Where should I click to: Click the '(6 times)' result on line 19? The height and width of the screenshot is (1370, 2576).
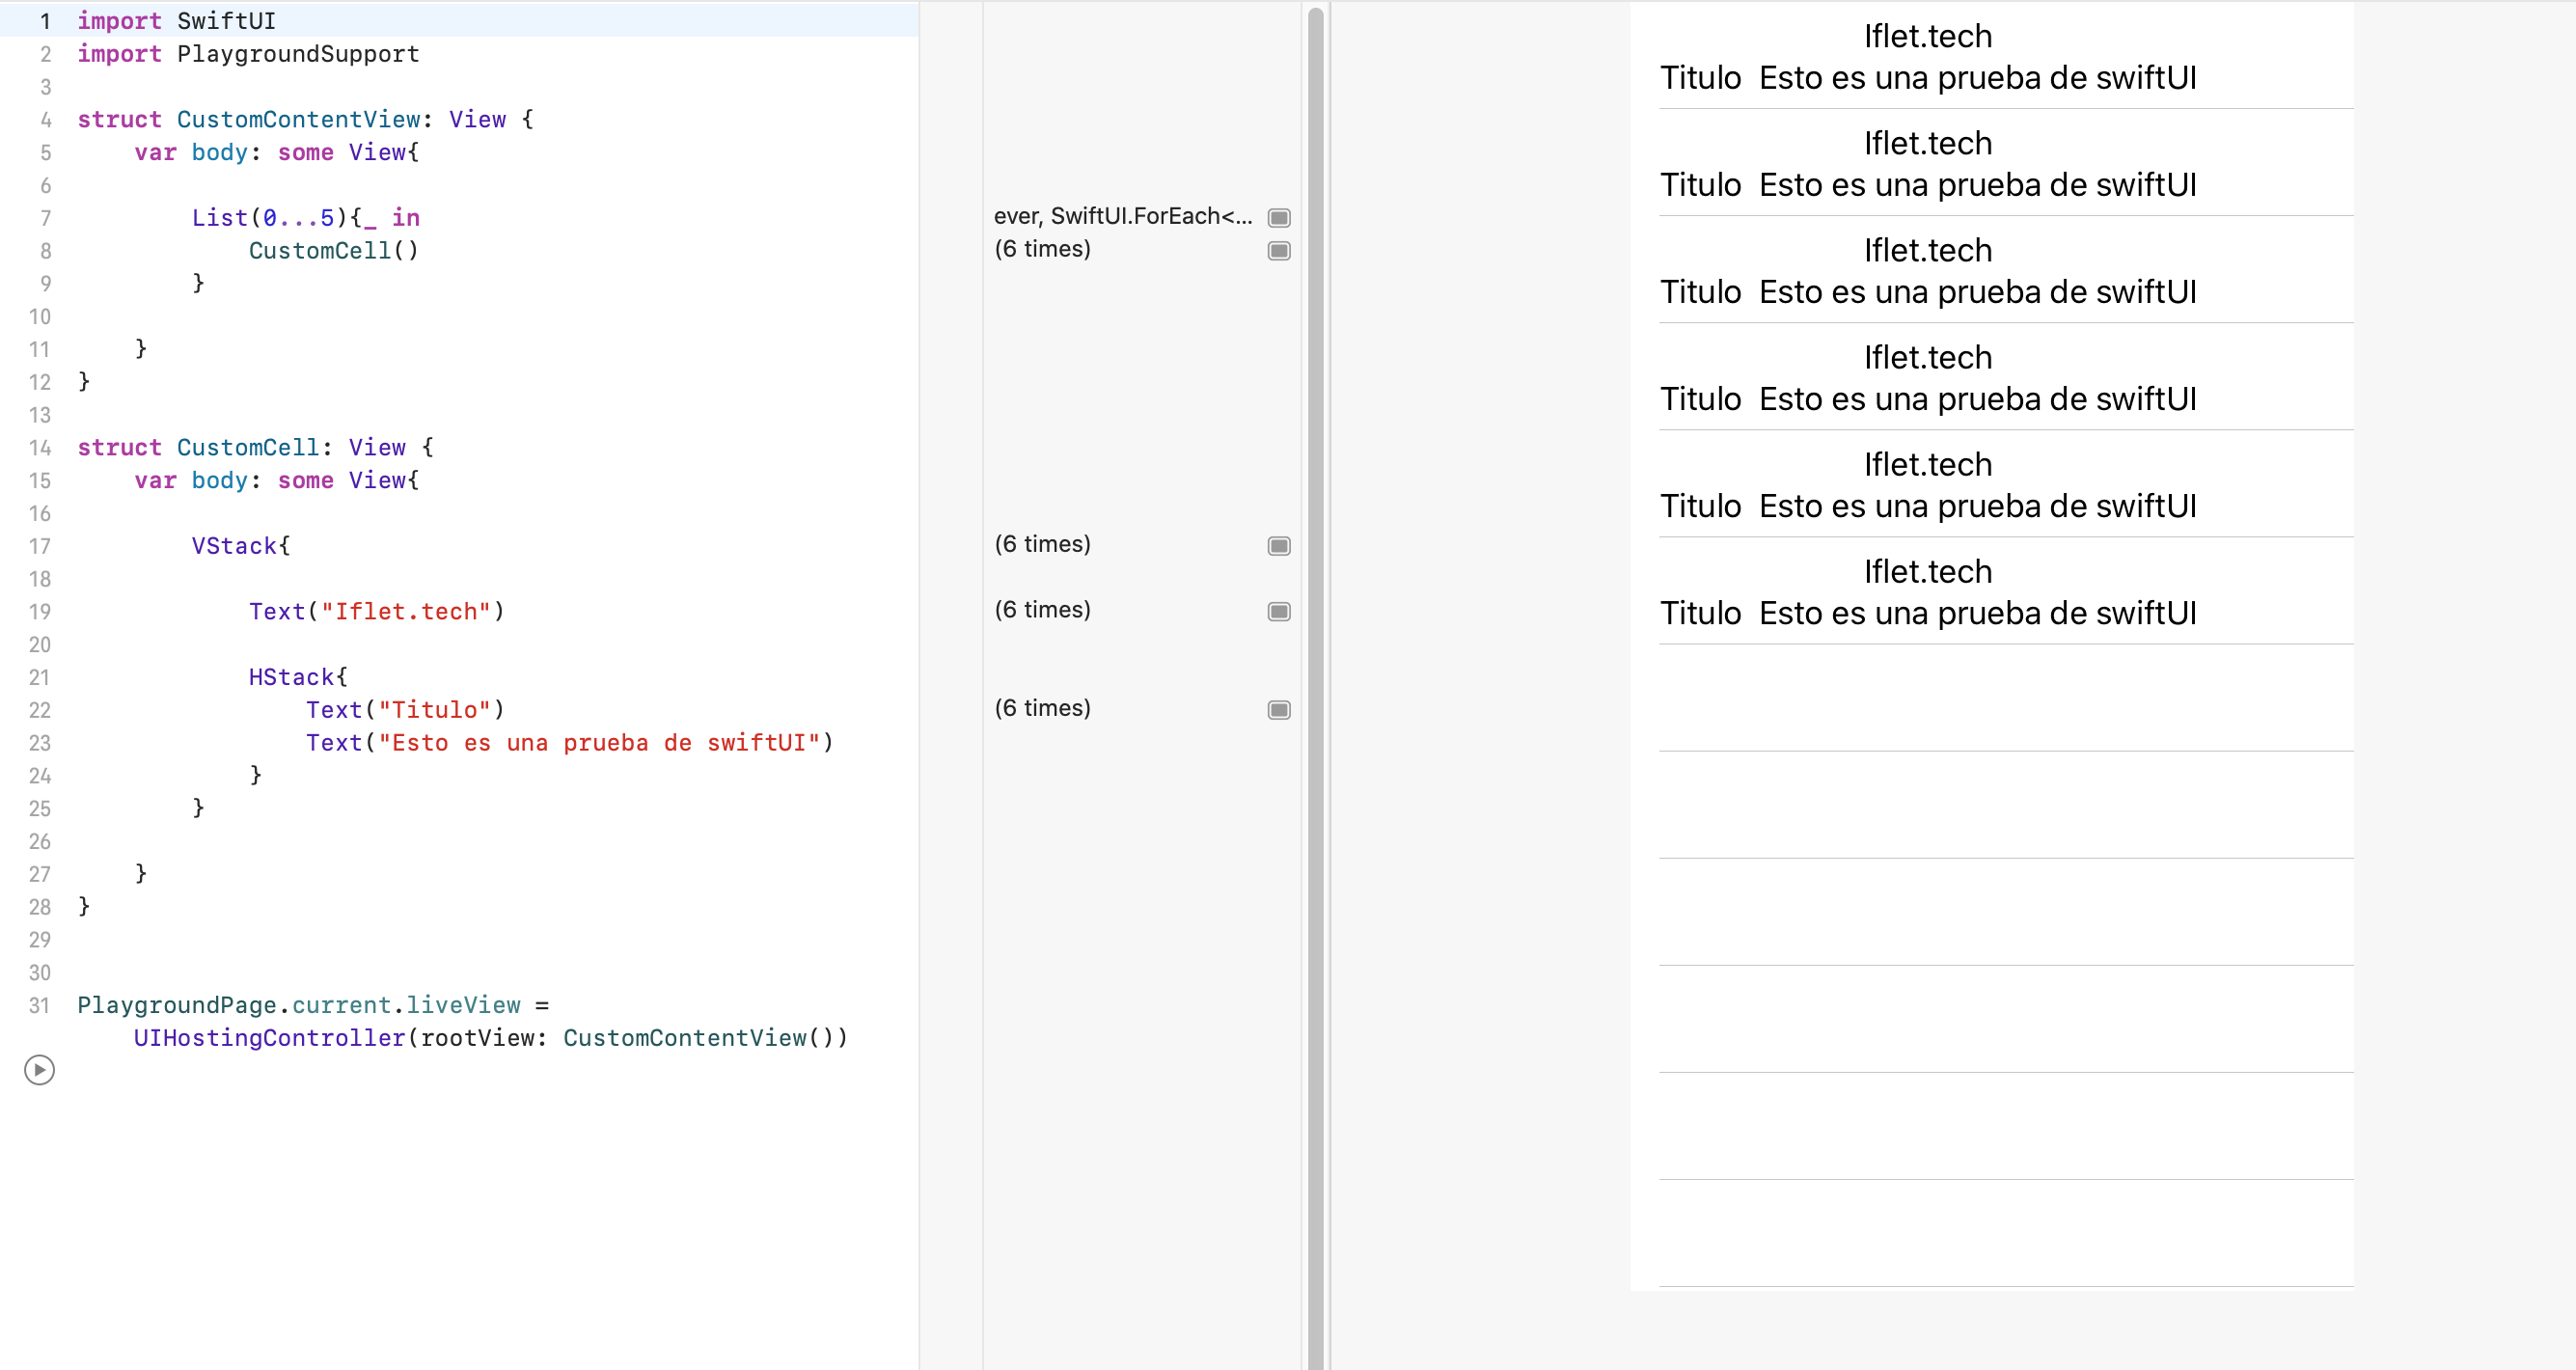point(1042,610)
